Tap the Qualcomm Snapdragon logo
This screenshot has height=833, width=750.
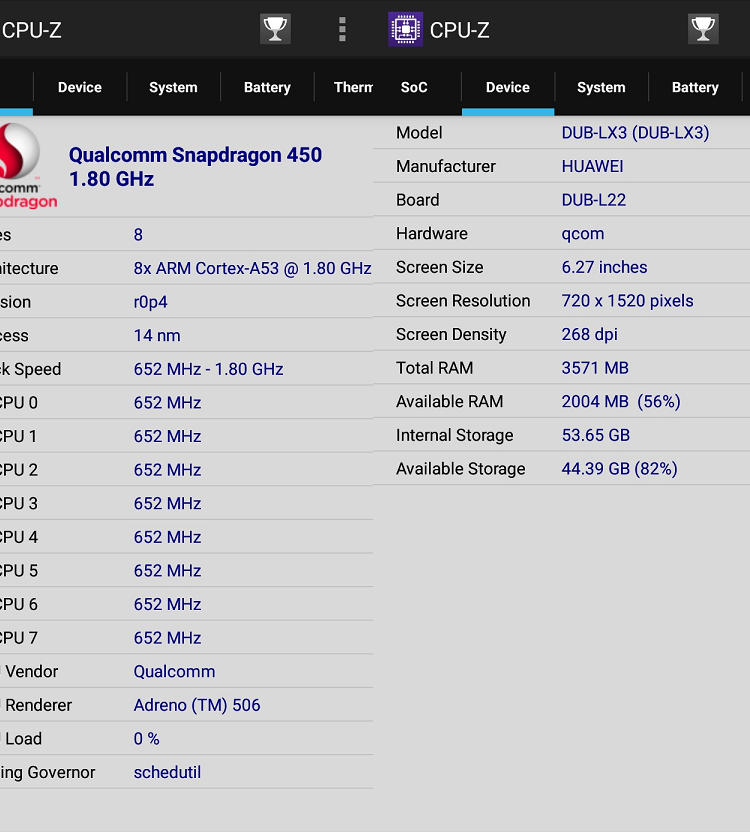click(x=22, y=166)
